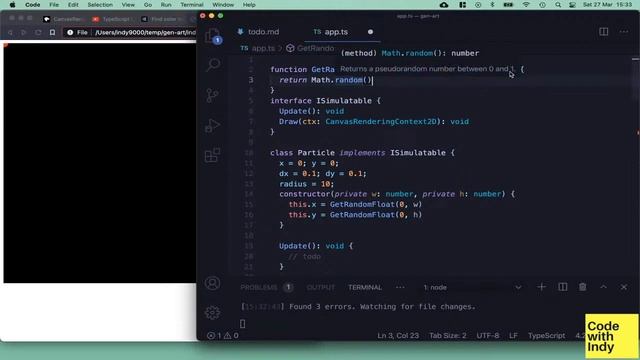Split the editor to the right
The width and height of the screenshot is (640, 360).
tap(603, 32)
